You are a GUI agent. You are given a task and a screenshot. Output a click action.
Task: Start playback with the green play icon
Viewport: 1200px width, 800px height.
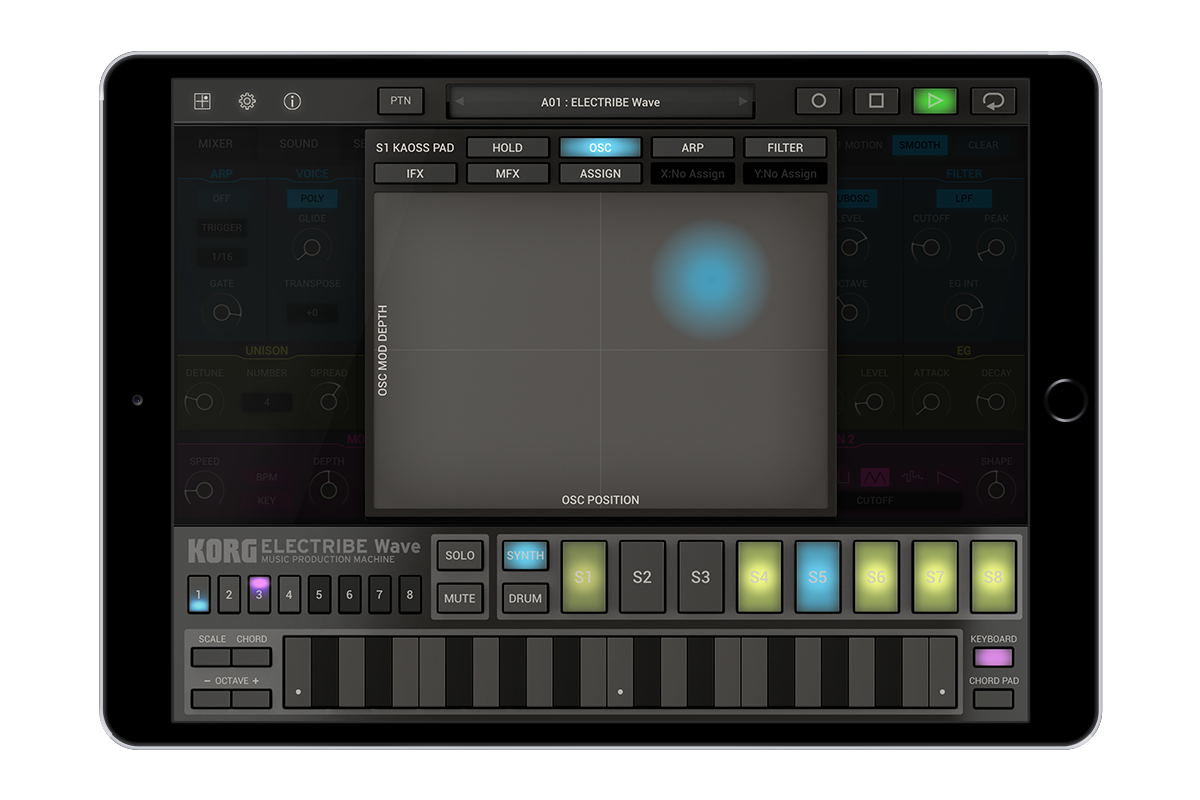point(935,101)
